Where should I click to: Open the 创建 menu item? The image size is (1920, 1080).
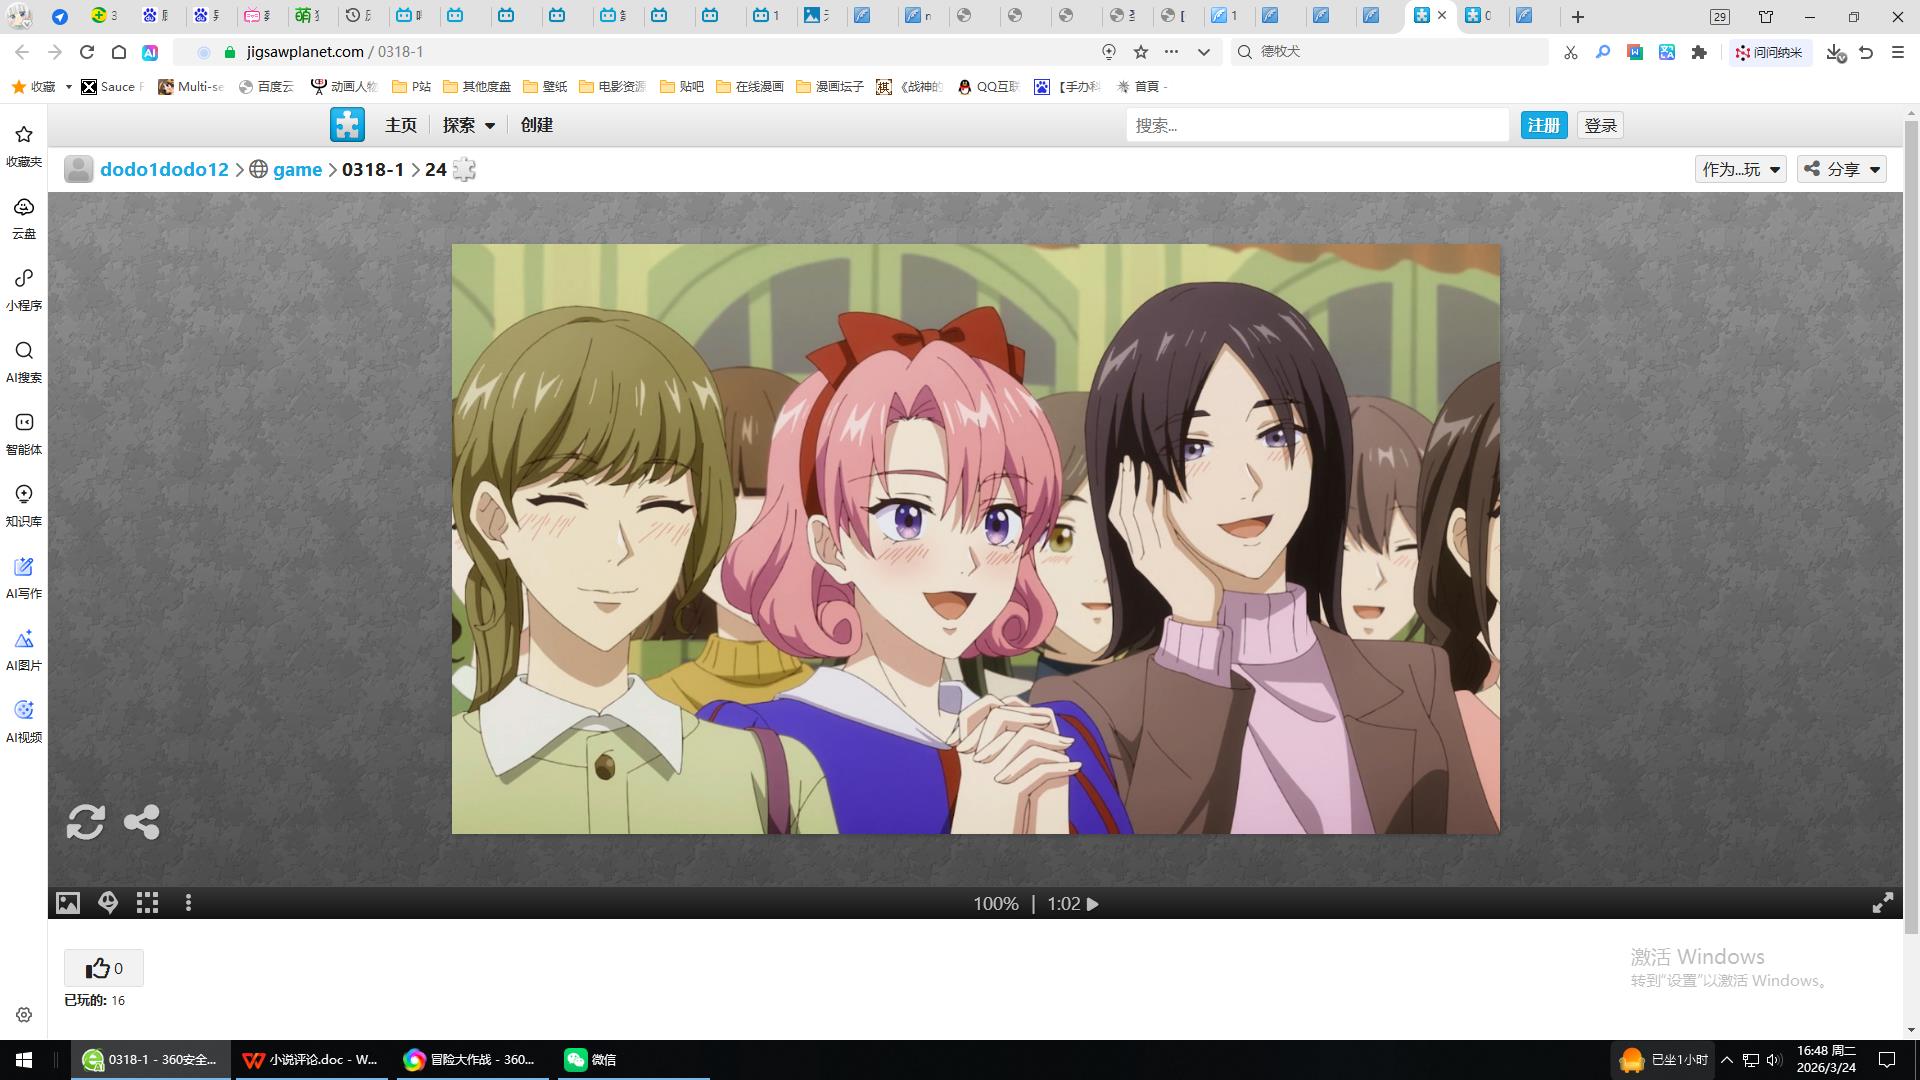coord(536,125)
